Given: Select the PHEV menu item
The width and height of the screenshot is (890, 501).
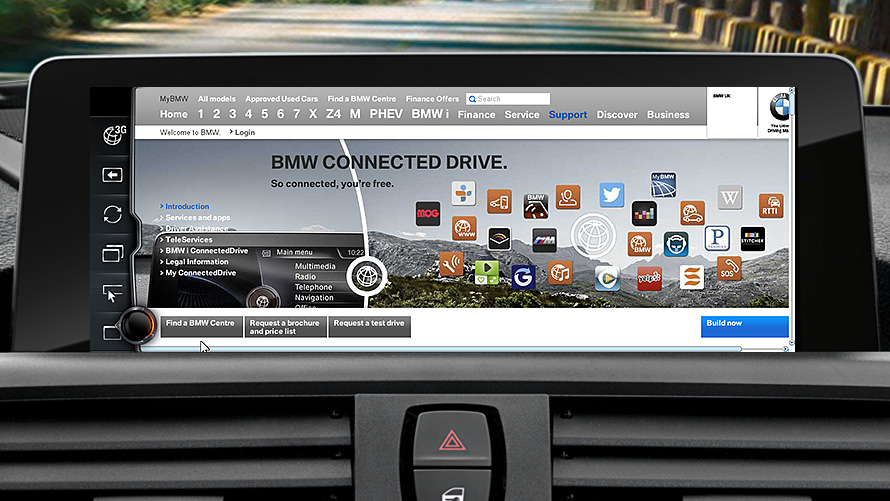Looking at the screenshot, I should tap(386, 114).
